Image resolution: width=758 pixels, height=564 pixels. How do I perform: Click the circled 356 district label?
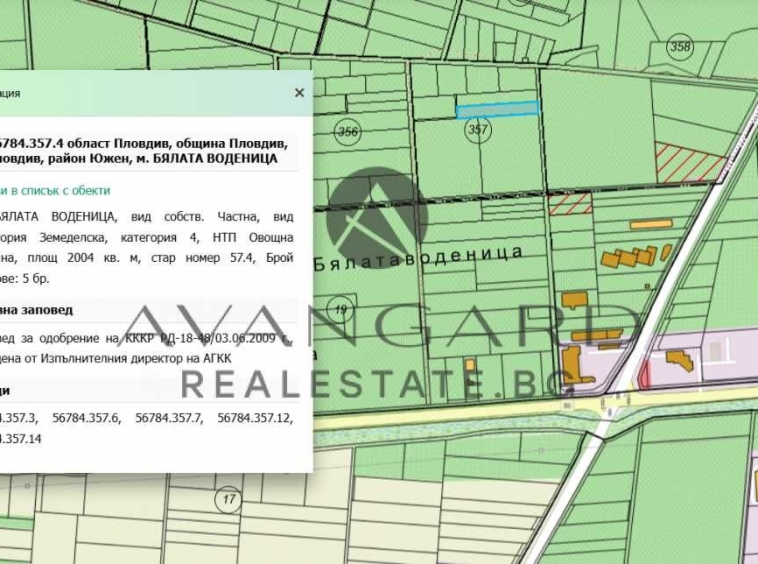[348, 131]
